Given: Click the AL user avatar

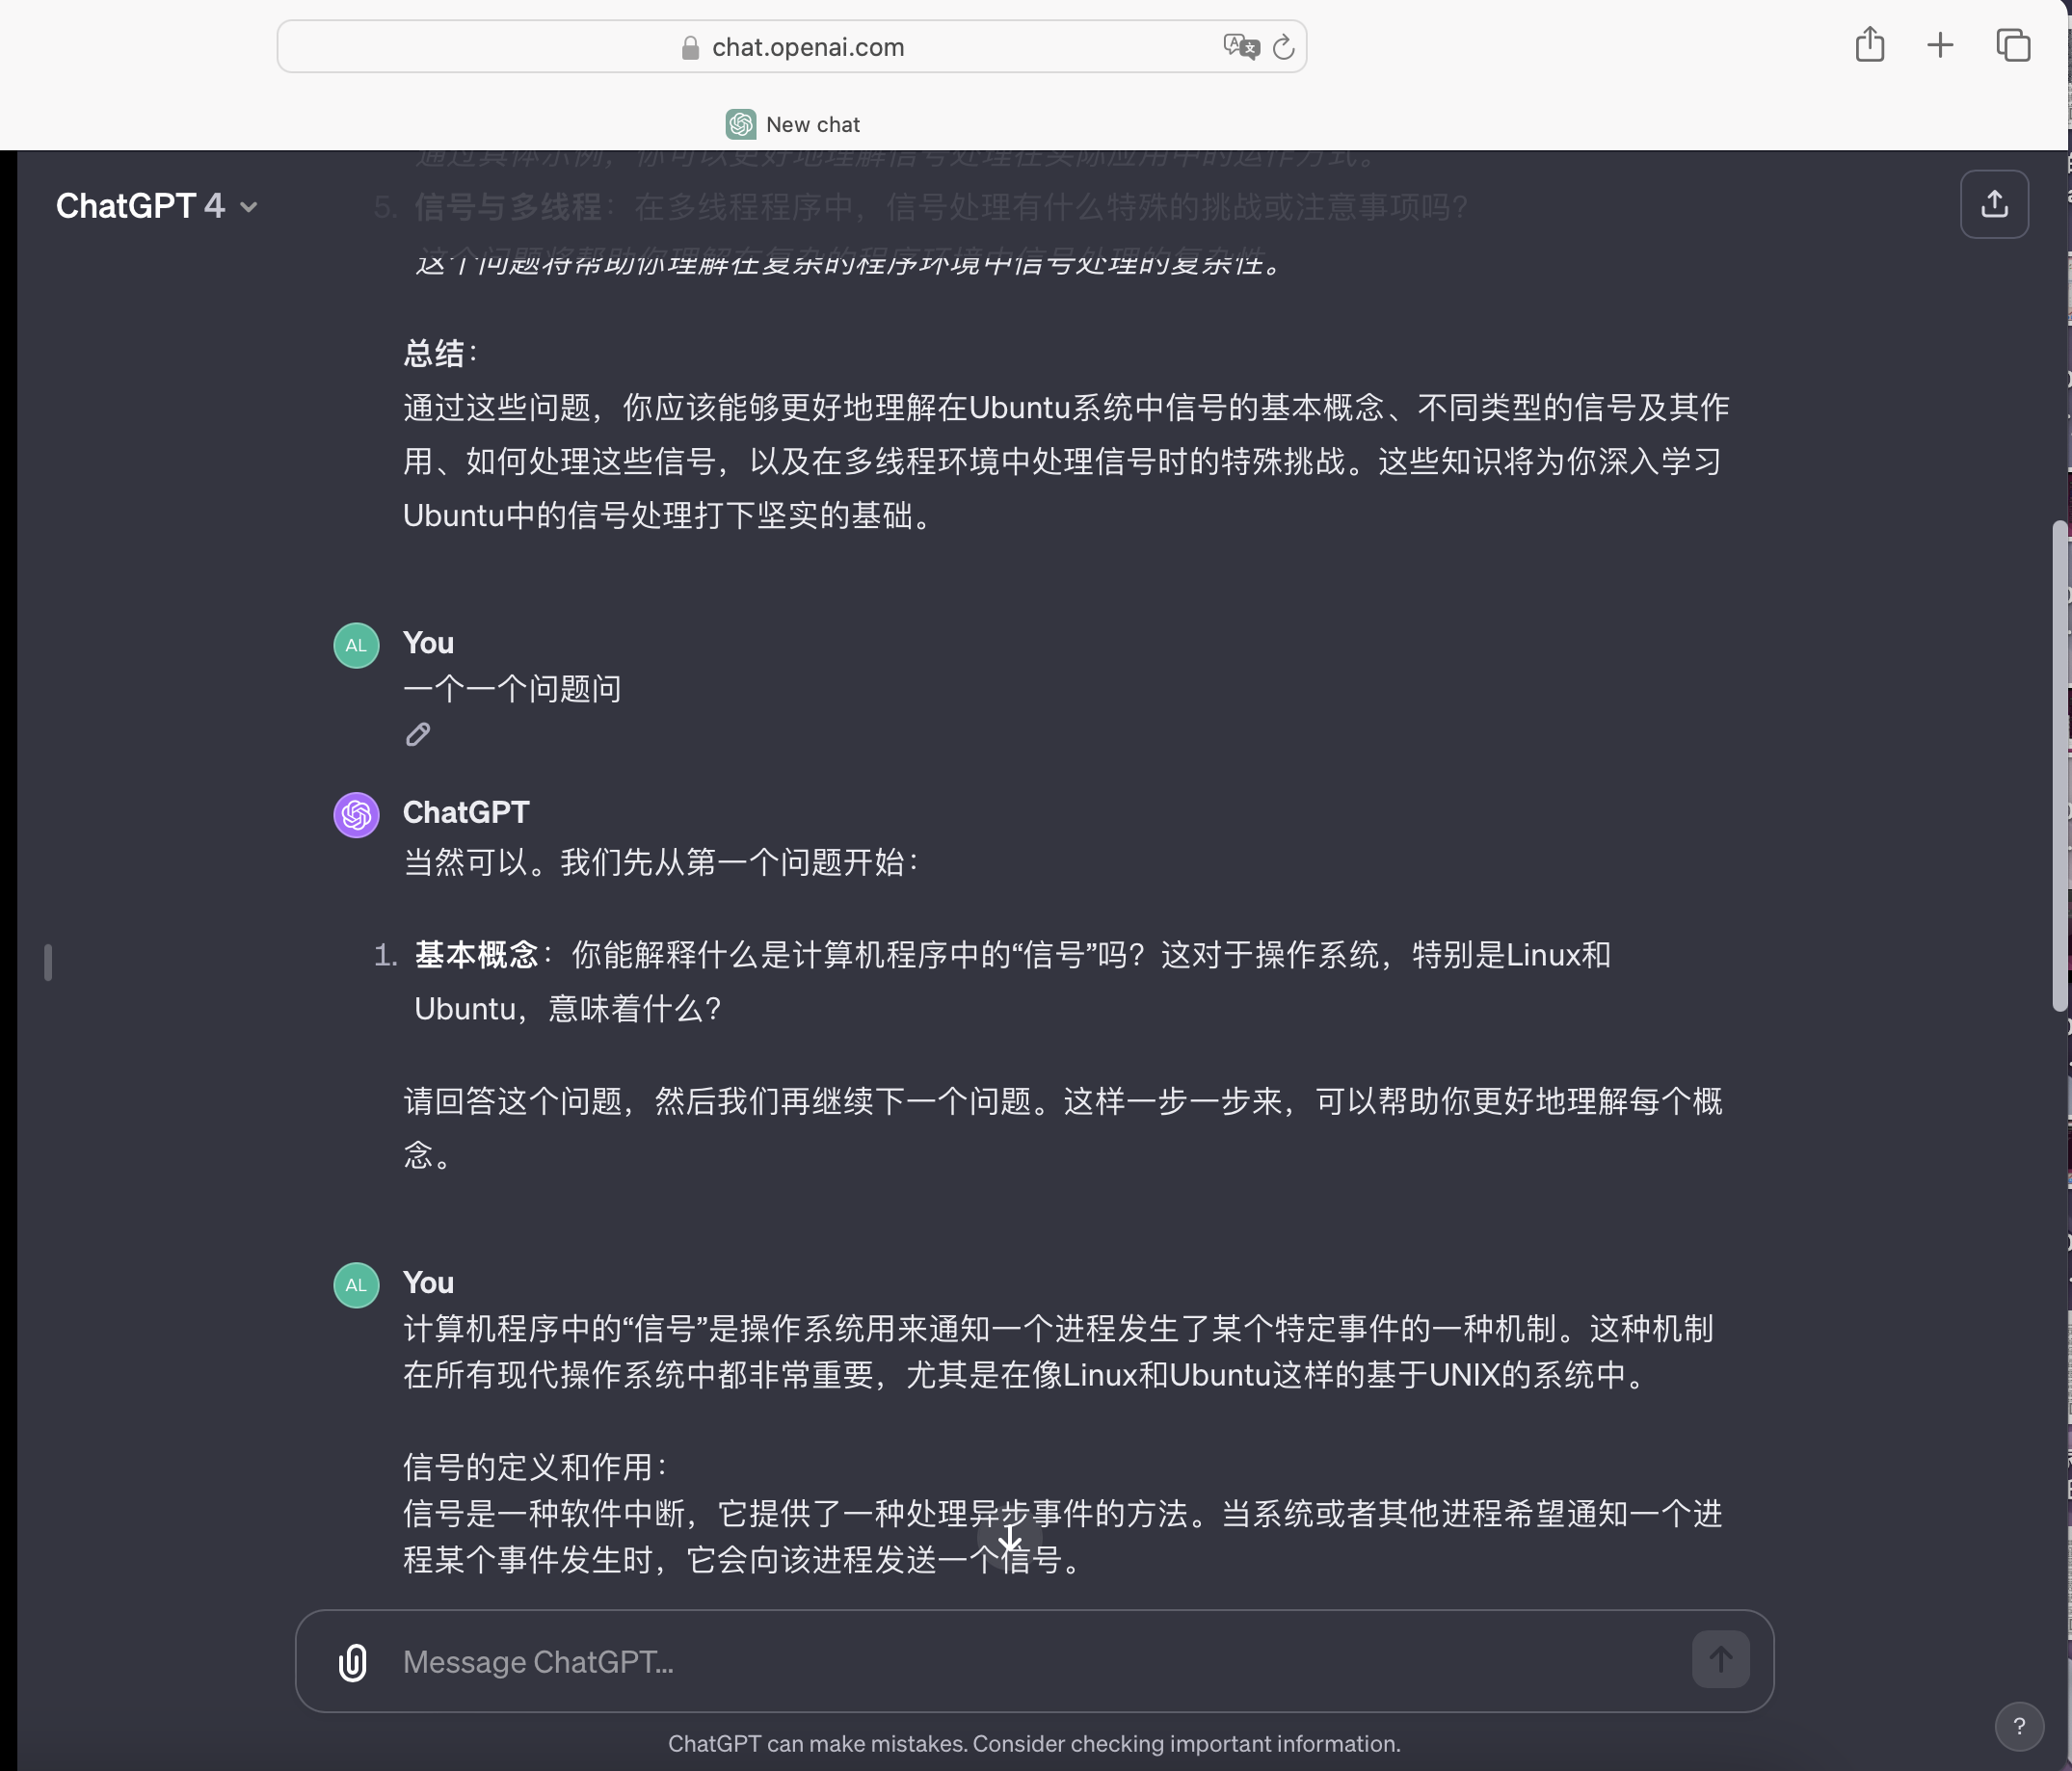Looking at the screenshot, I should 356,646.
